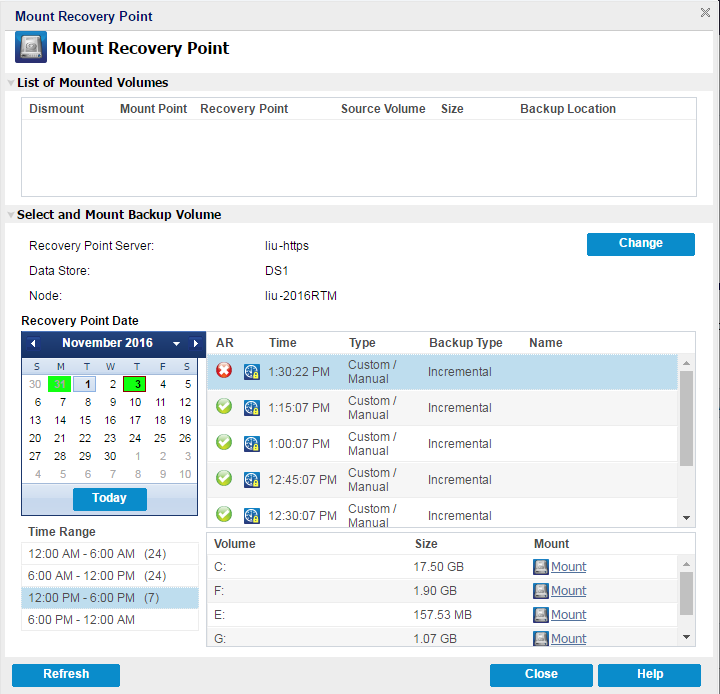Click the recovery point list scrollbar down arrow
The image size is (720, 694).
(x=686, y=517)
